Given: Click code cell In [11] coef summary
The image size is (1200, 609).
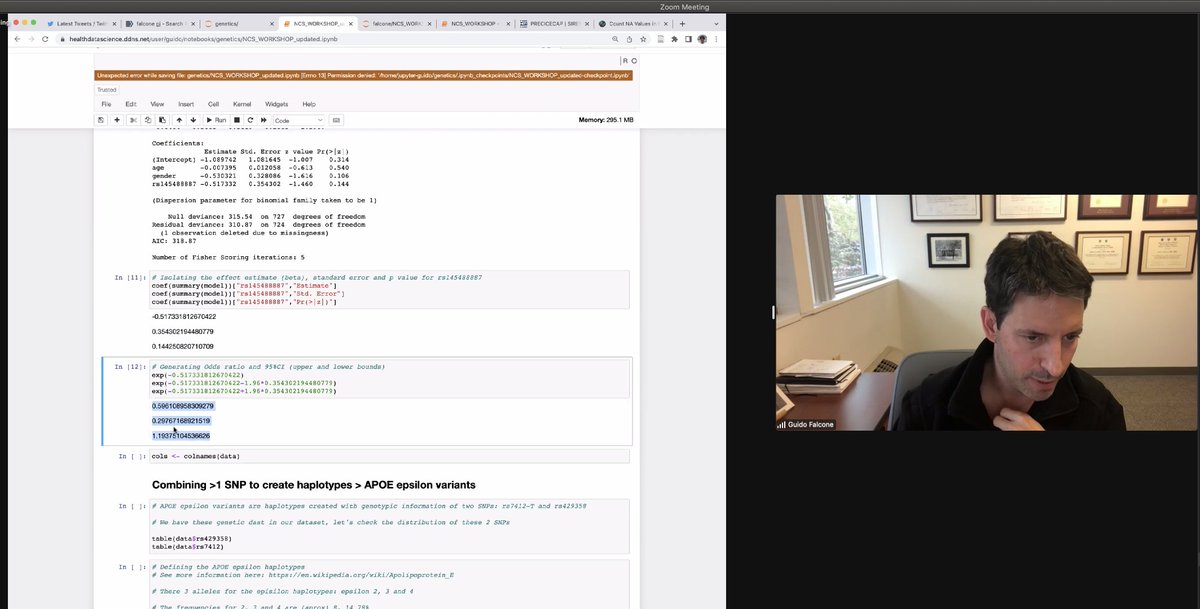Looking at the screenshot, I should [390, 289].
